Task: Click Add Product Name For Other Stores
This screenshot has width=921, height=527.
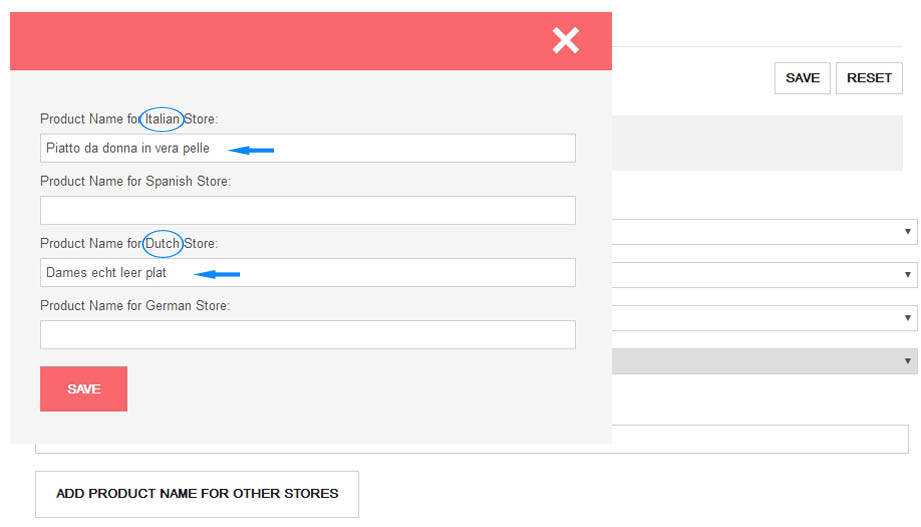Action: 197,494
